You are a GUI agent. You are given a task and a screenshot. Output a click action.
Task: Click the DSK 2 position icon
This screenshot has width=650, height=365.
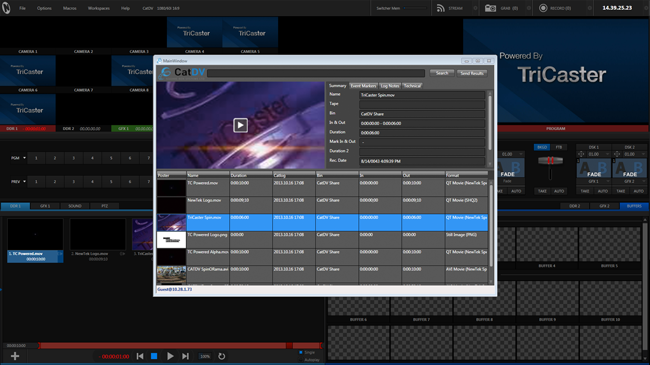tap(617, 154)
